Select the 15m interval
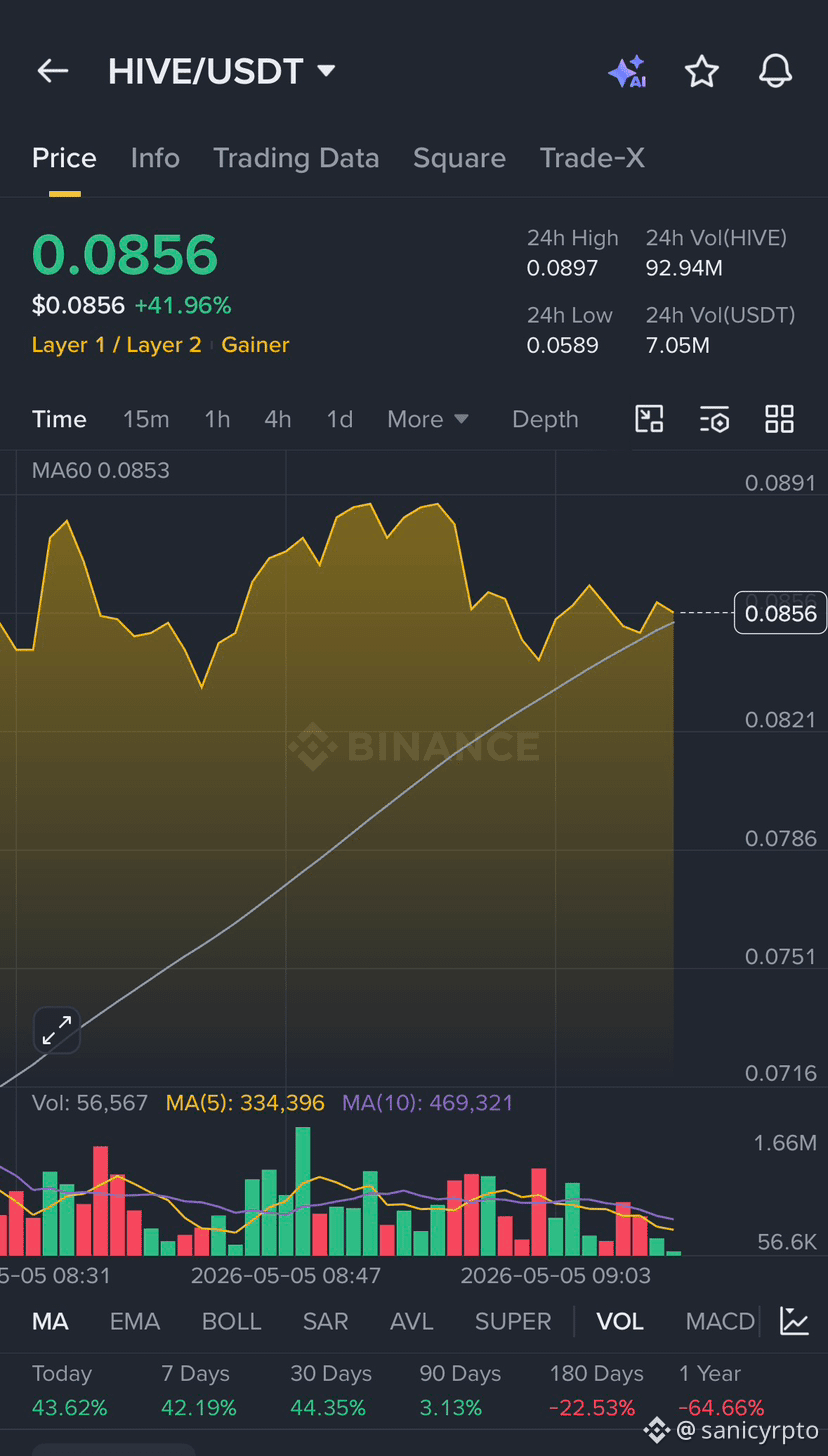828x1456 pixels. [x=146, y=419]
